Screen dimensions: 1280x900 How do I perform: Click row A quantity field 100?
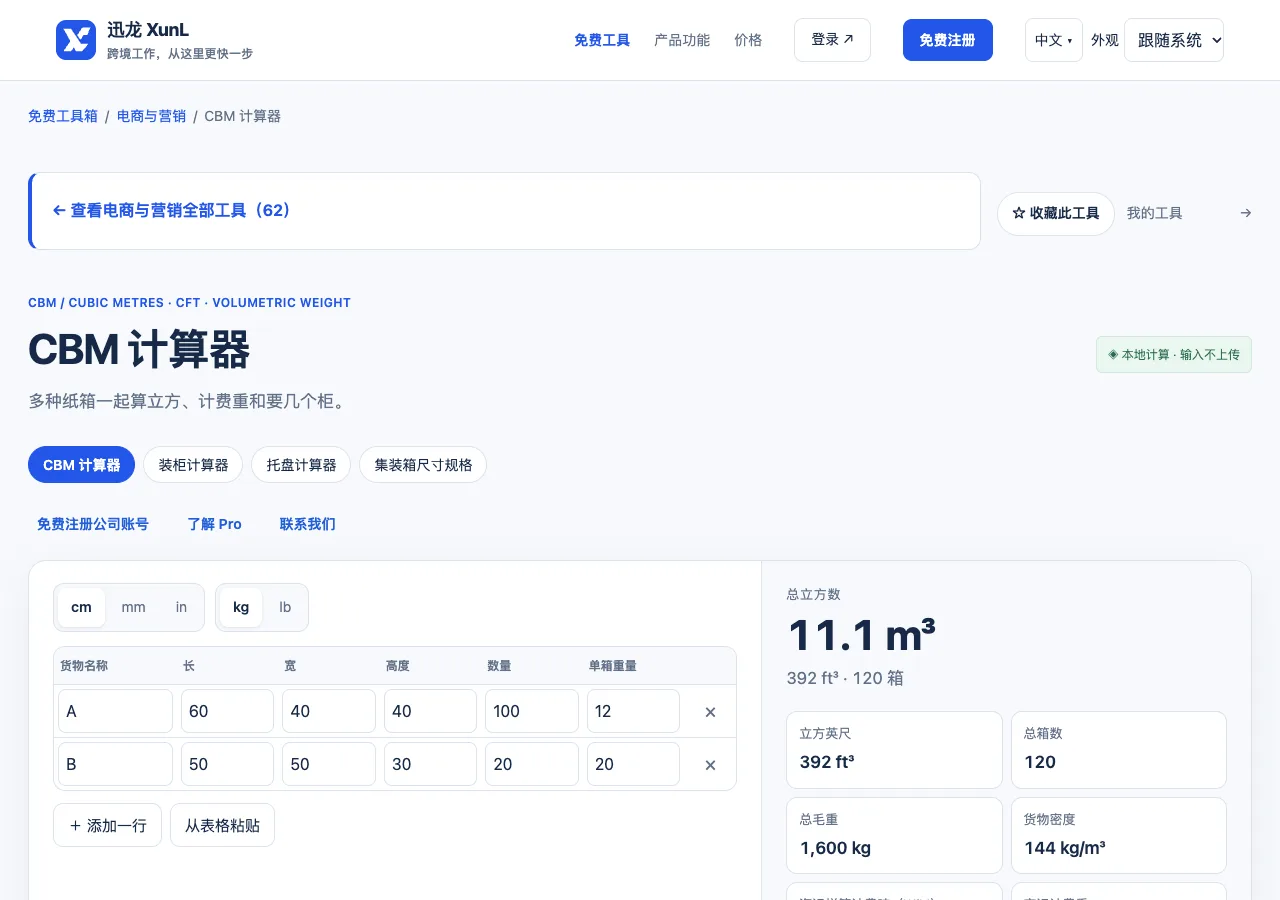point(532,711)
